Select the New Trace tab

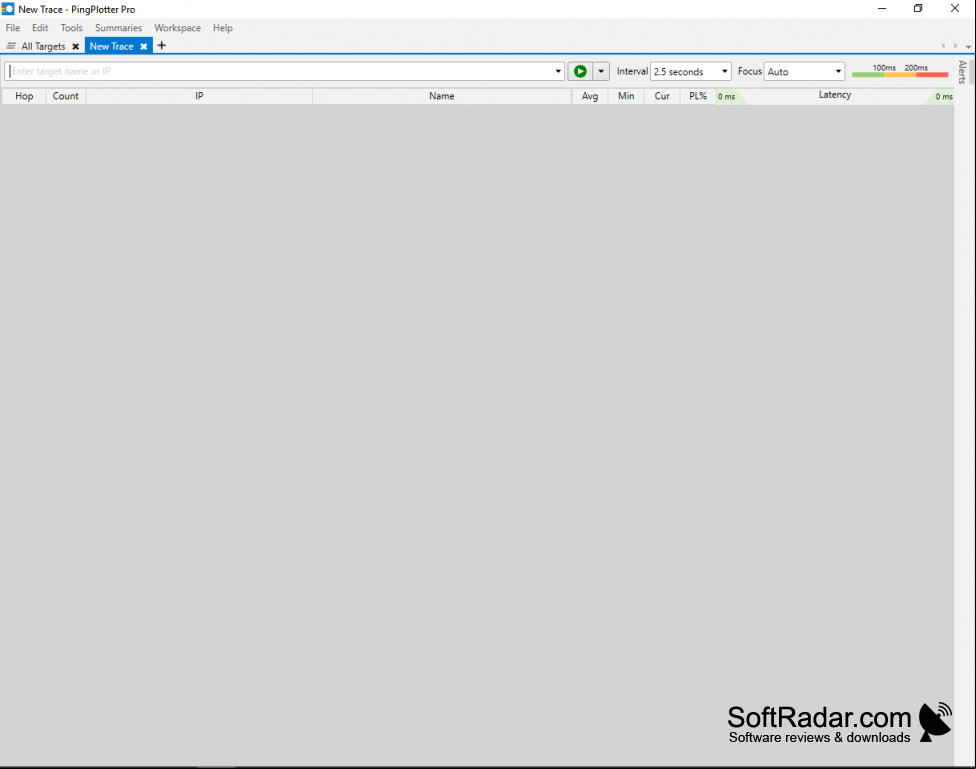111,46
